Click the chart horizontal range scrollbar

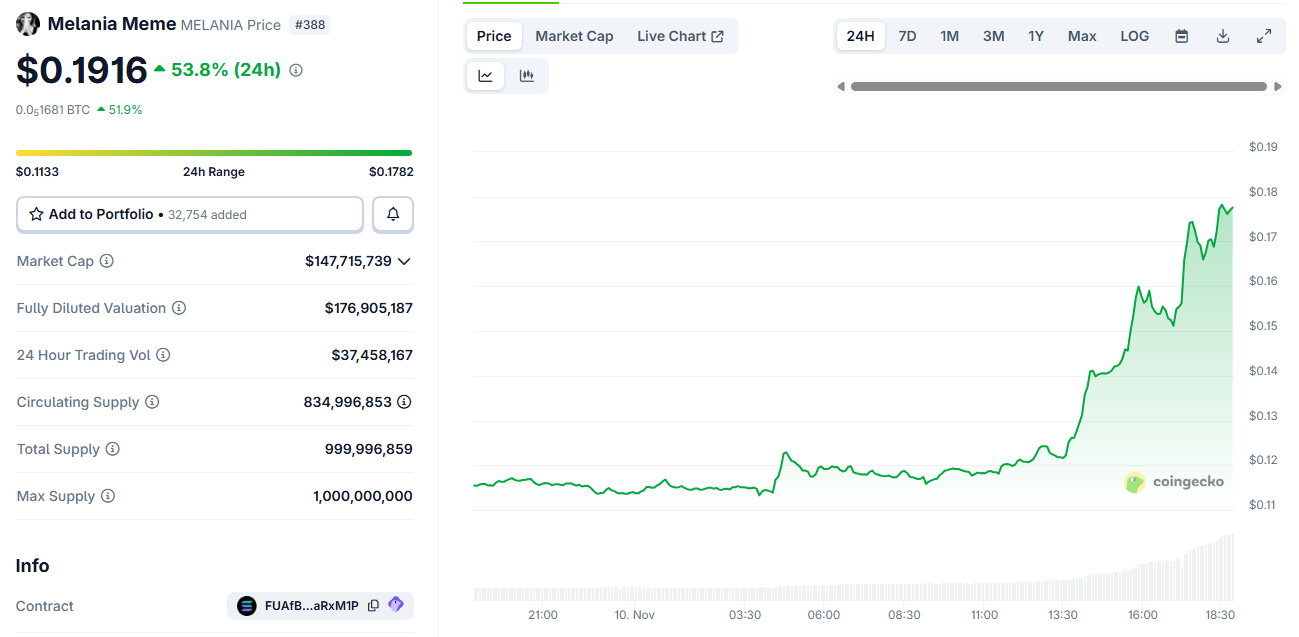coord(1058,87)
